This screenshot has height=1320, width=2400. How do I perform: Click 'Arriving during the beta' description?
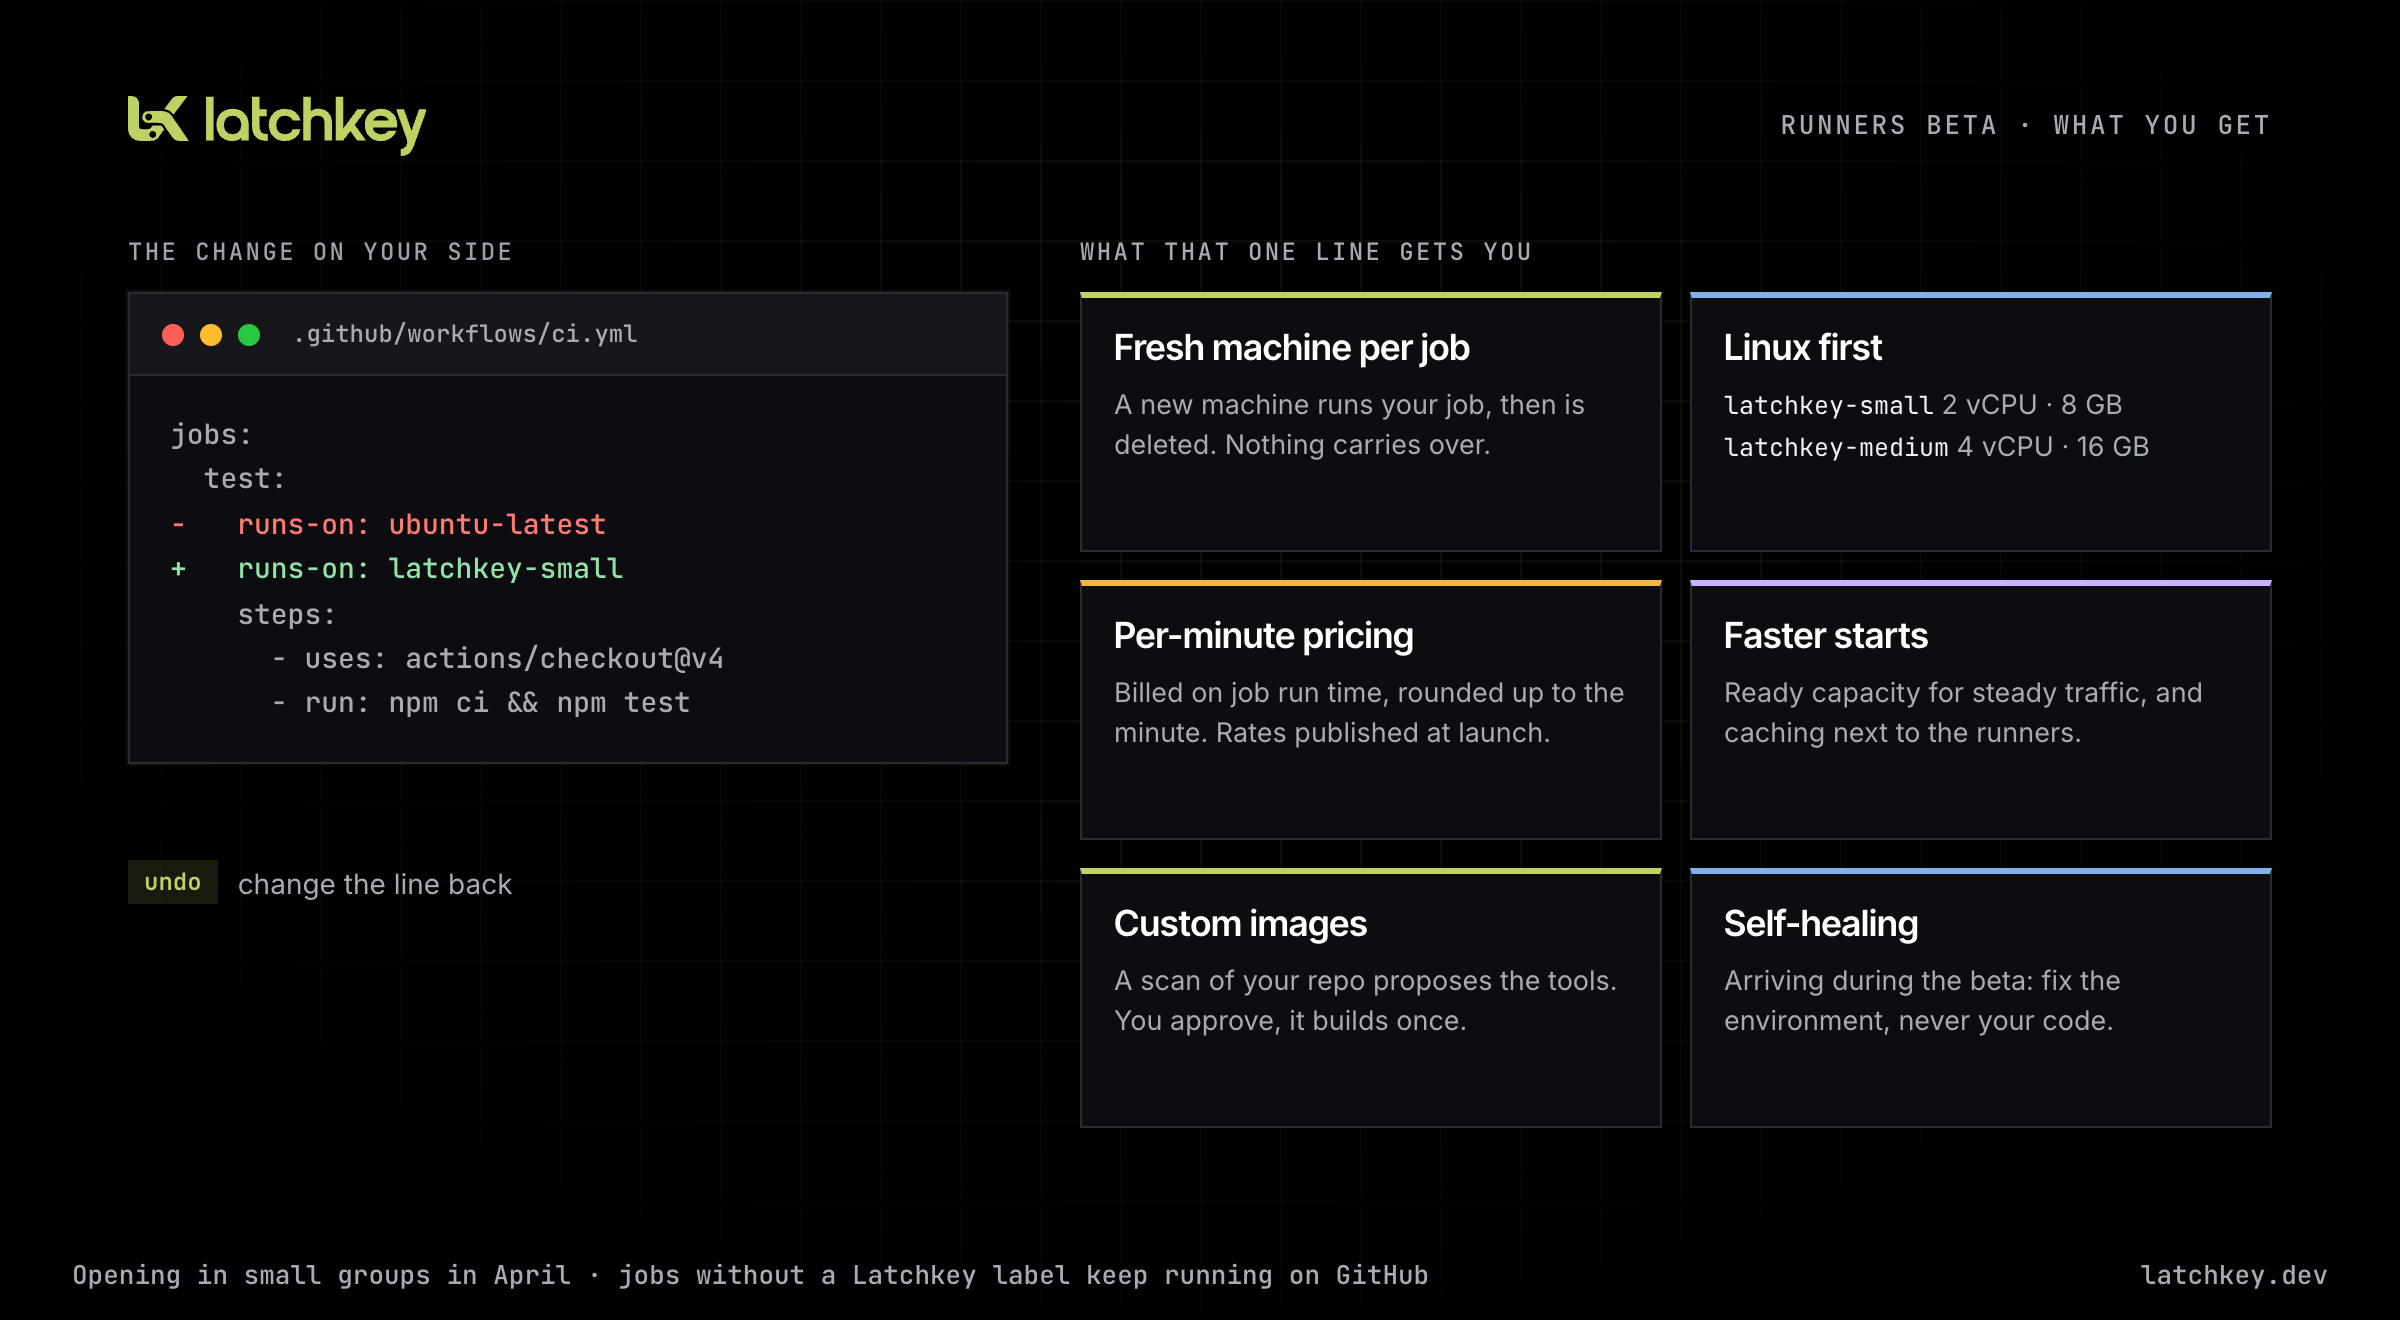coord(1922,1001)
